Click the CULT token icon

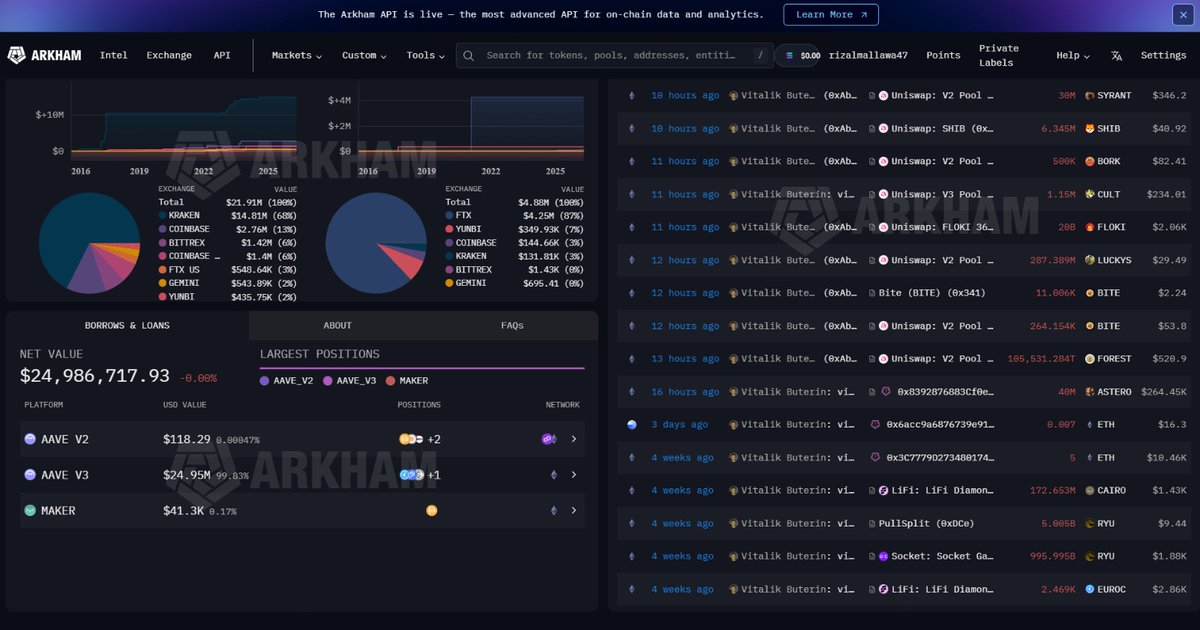[x=1090, y=195]
